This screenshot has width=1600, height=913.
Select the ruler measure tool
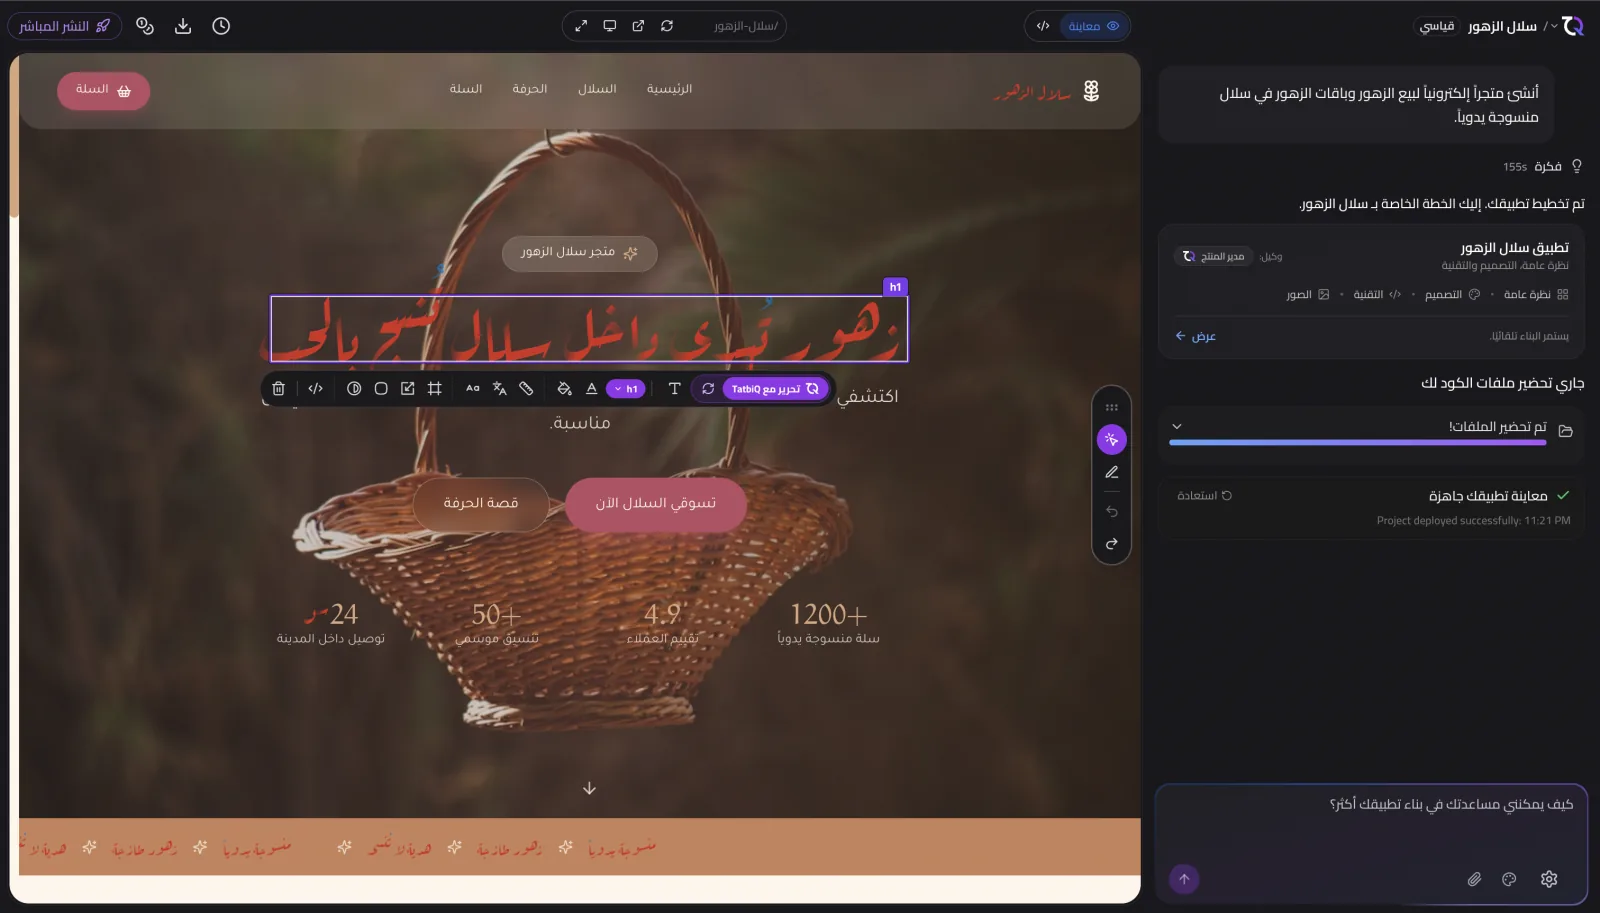(527, 389)
